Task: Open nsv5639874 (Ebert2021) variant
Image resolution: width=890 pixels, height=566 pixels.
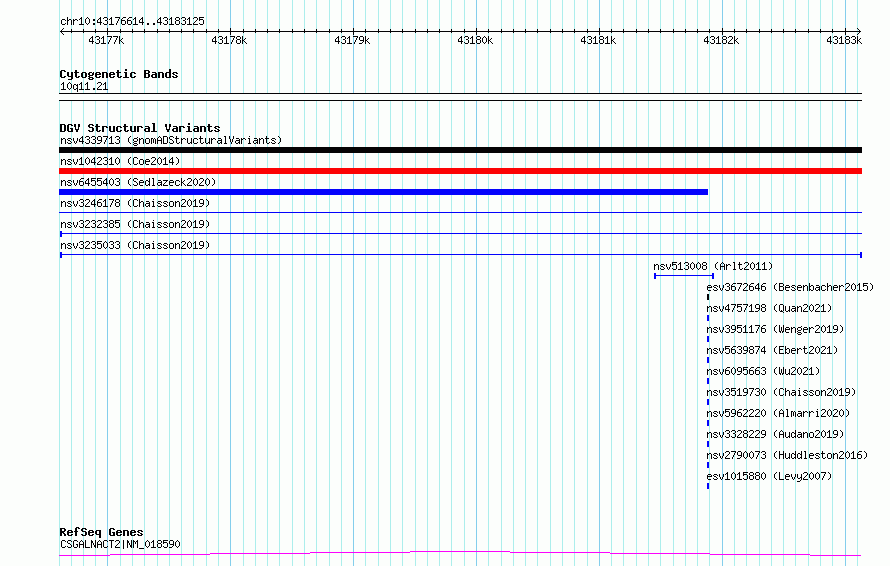Action: (x=772, y=350)
